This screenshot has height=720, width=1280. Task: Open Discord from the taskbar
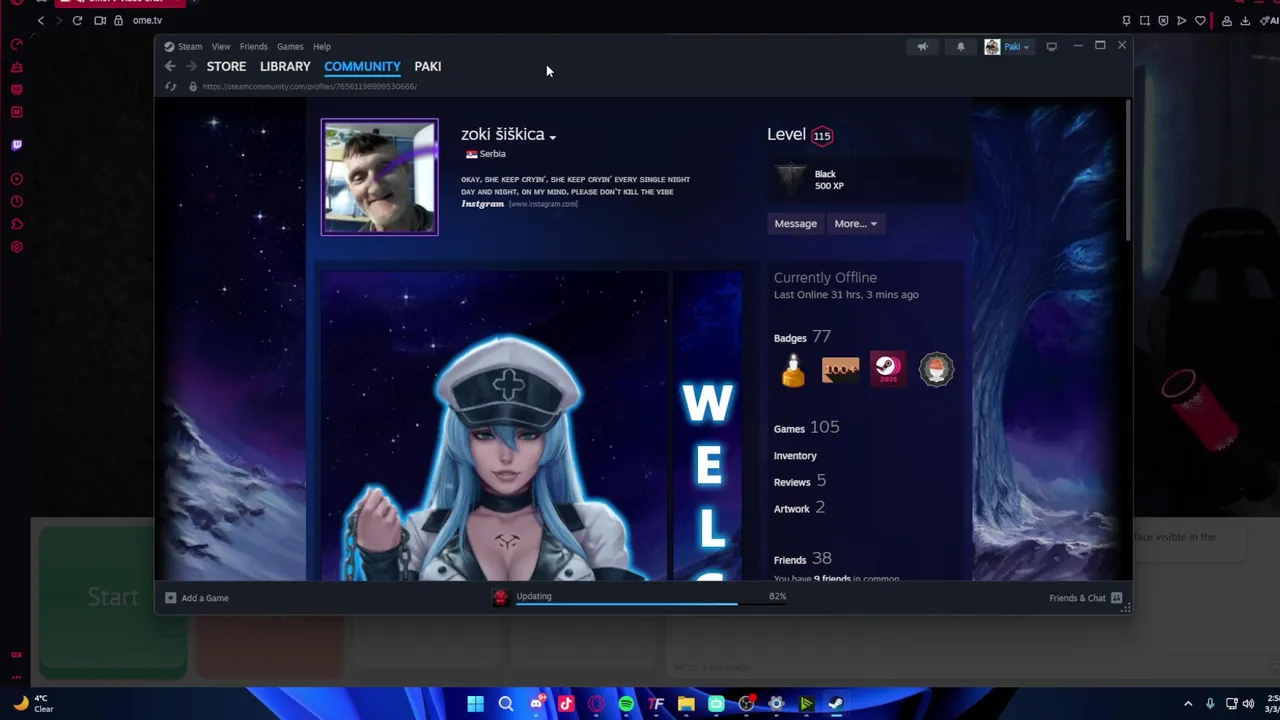point(536,704)
